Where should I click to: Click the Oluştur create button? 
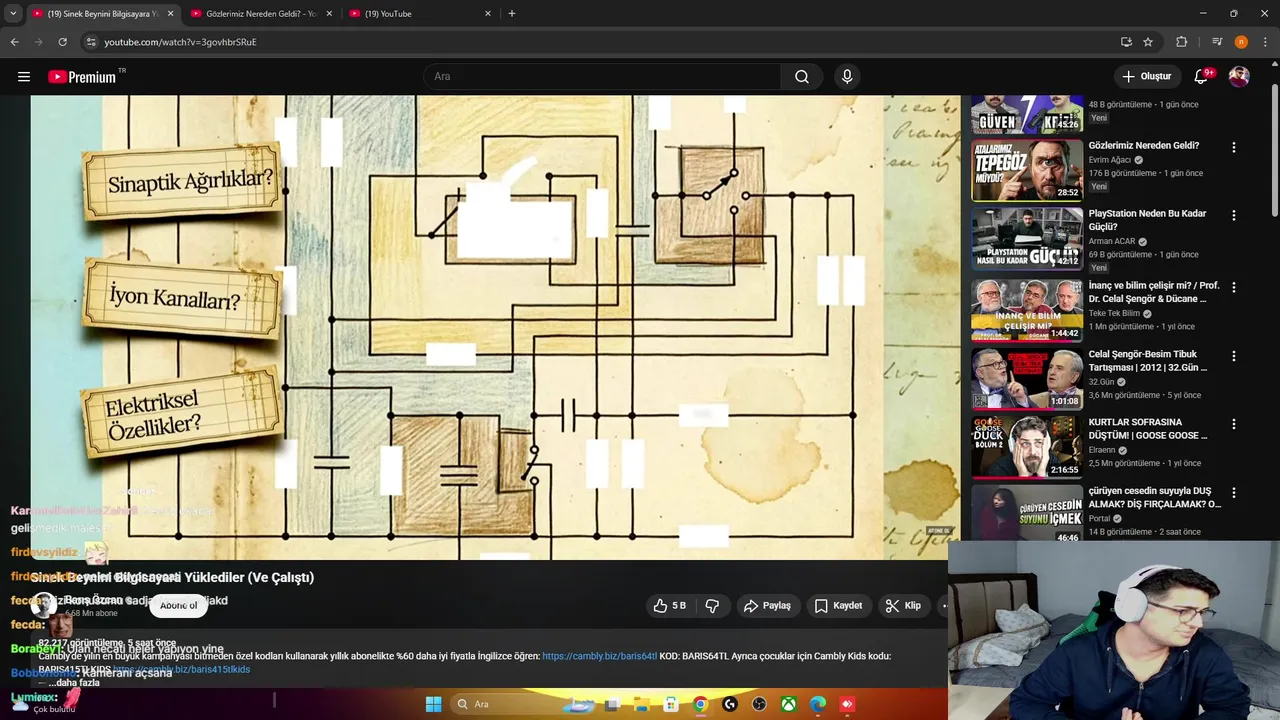[1147, 77]
